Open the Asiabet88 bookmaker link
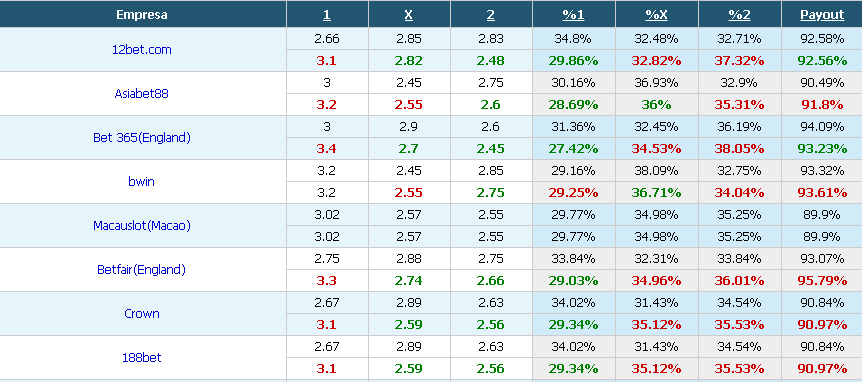862x382 pixels. (141, 93)
